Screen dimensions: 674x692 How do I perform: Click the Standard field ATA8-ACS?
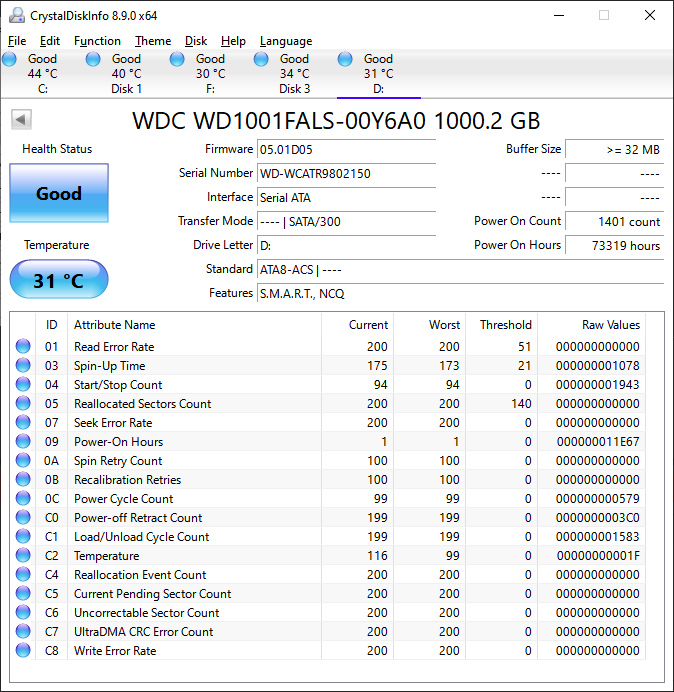(x=460, y=269)
